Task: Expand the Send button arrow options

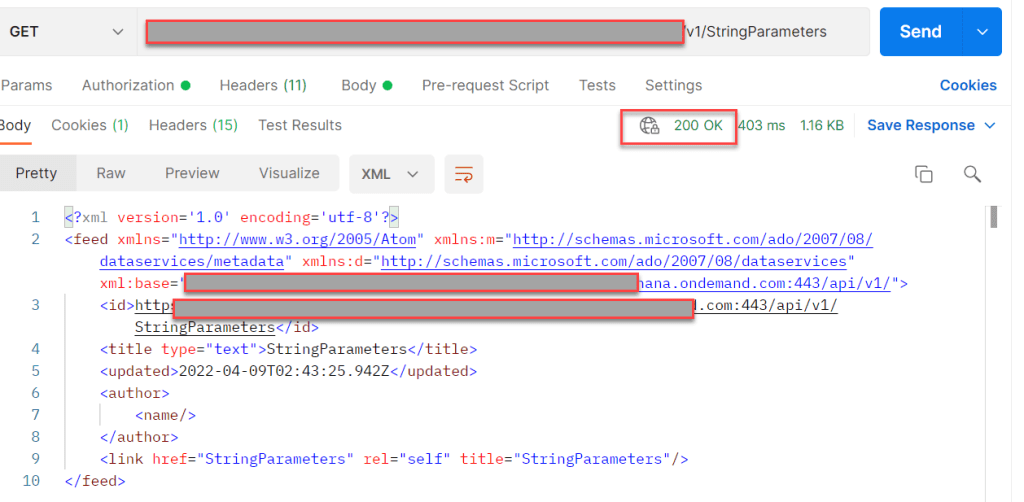Action: point(981,31)
